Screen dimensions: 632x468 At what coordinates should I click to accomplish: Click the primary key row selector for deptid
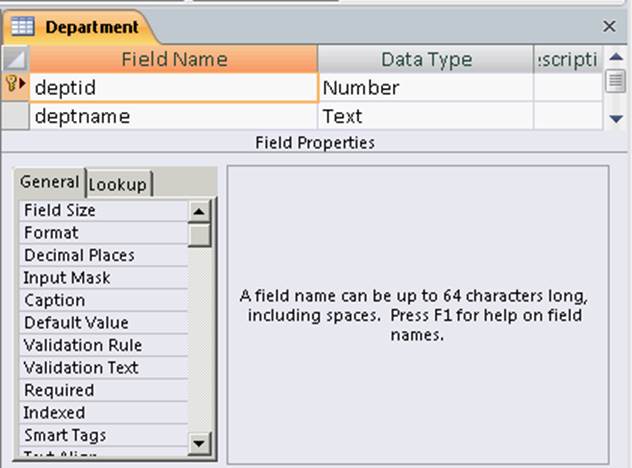click(x=15, y=88)
